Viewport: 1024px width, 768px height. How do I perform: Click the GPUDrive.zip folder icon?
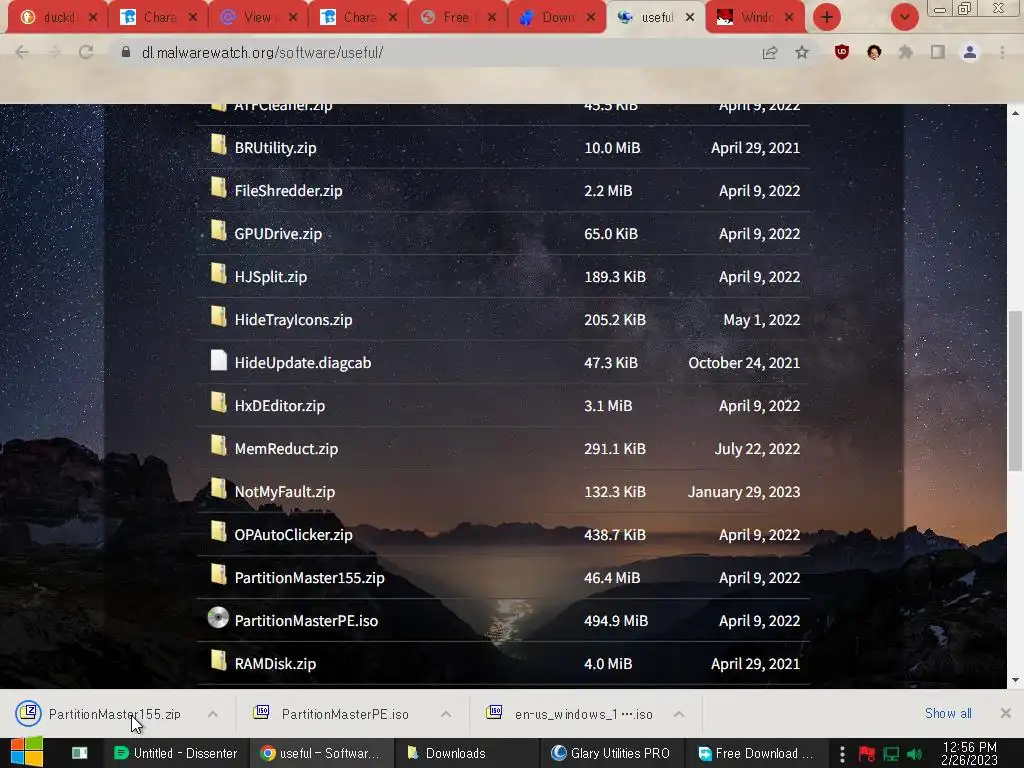(218, 231)
